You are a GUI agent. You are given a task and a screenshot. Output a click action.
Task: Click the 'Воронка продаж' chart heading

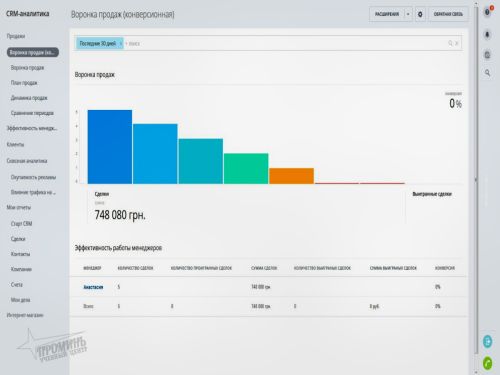[x=95, y=75]
